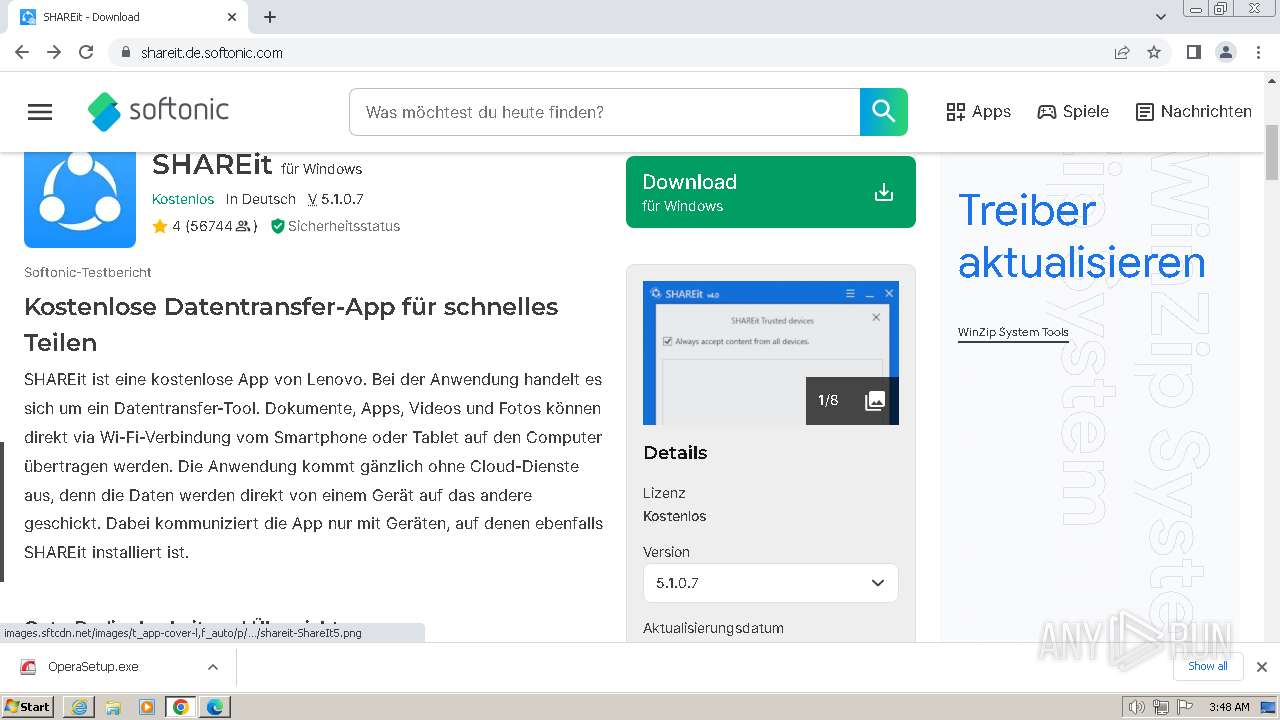Viewport: 1280px width, 720px height.
Task: Open the Softonic hamburger menu
Action: point(40,112)
